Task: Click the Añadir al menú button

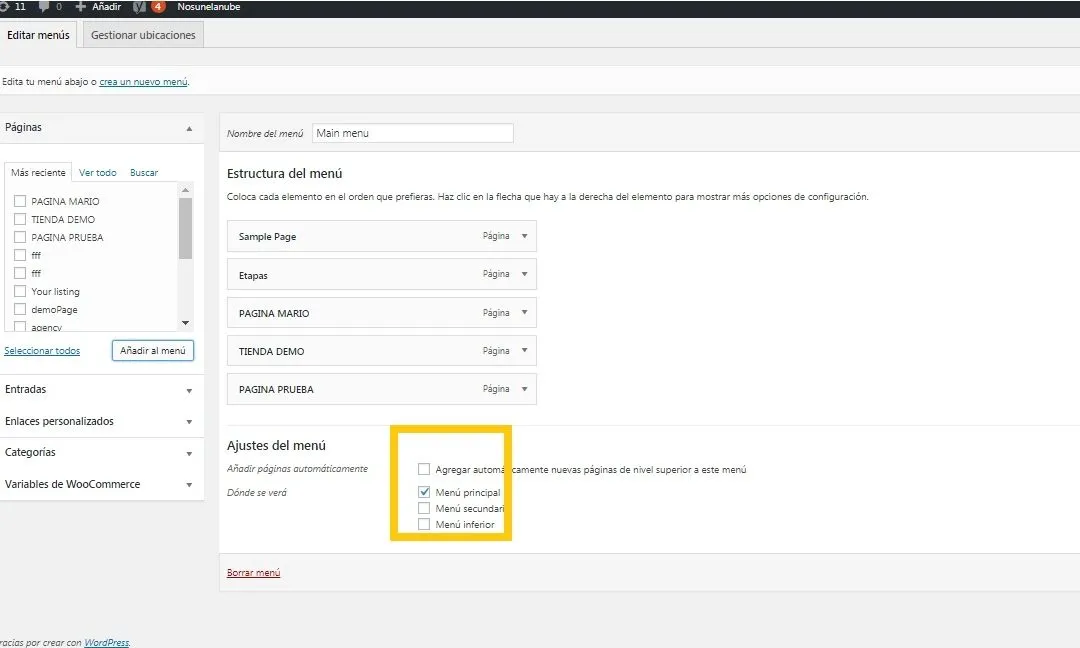Action: tap(152, 351)
